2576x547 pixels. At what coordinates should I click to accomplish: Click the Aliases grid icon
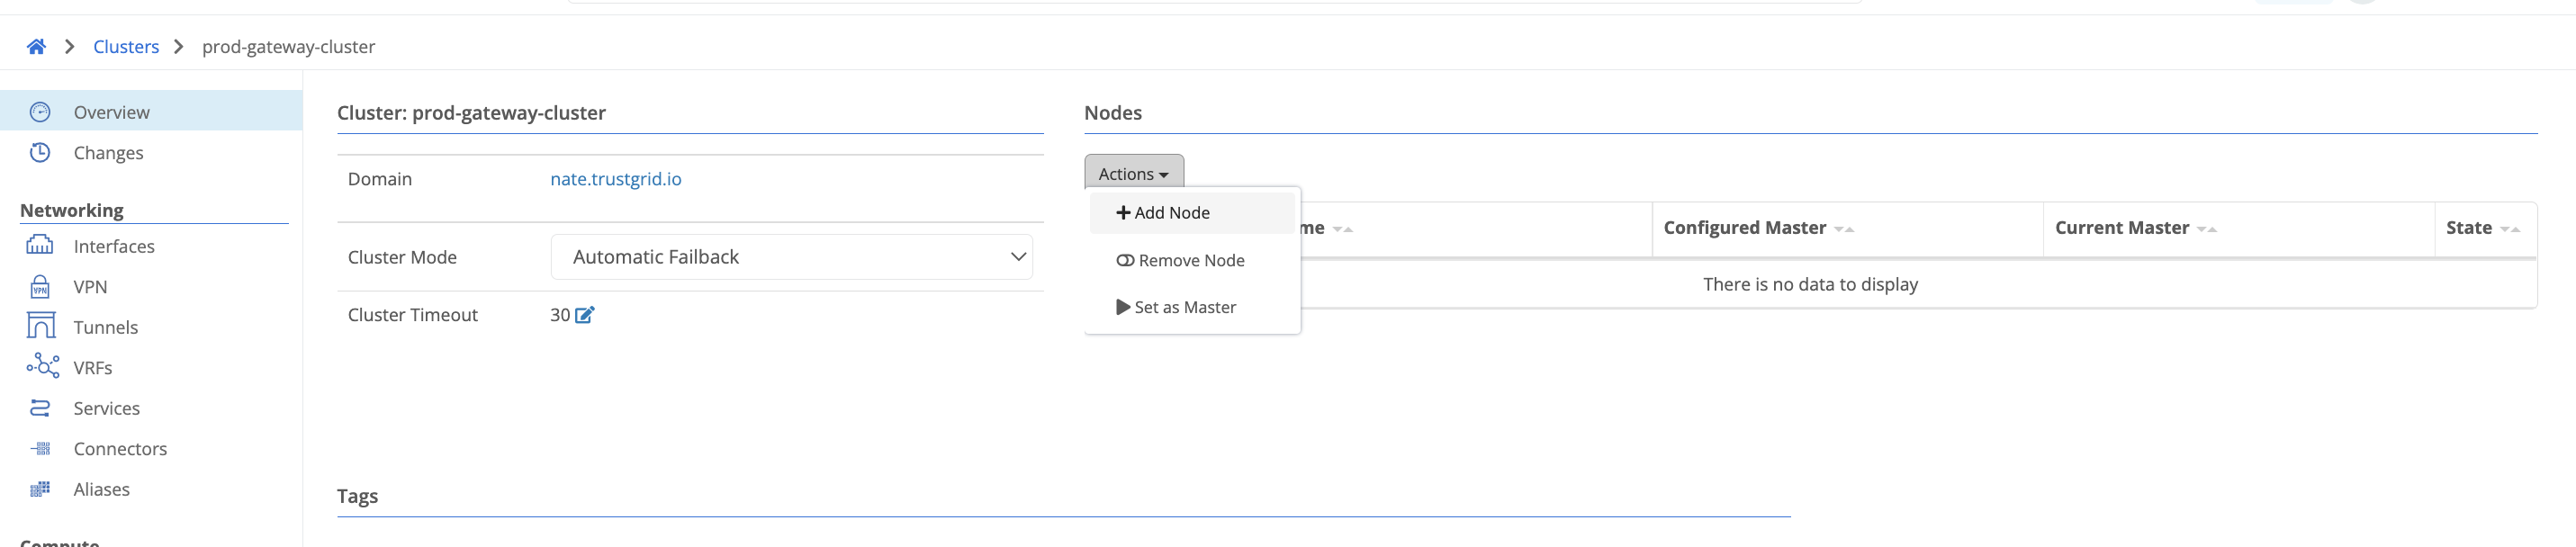coord(40,489)
